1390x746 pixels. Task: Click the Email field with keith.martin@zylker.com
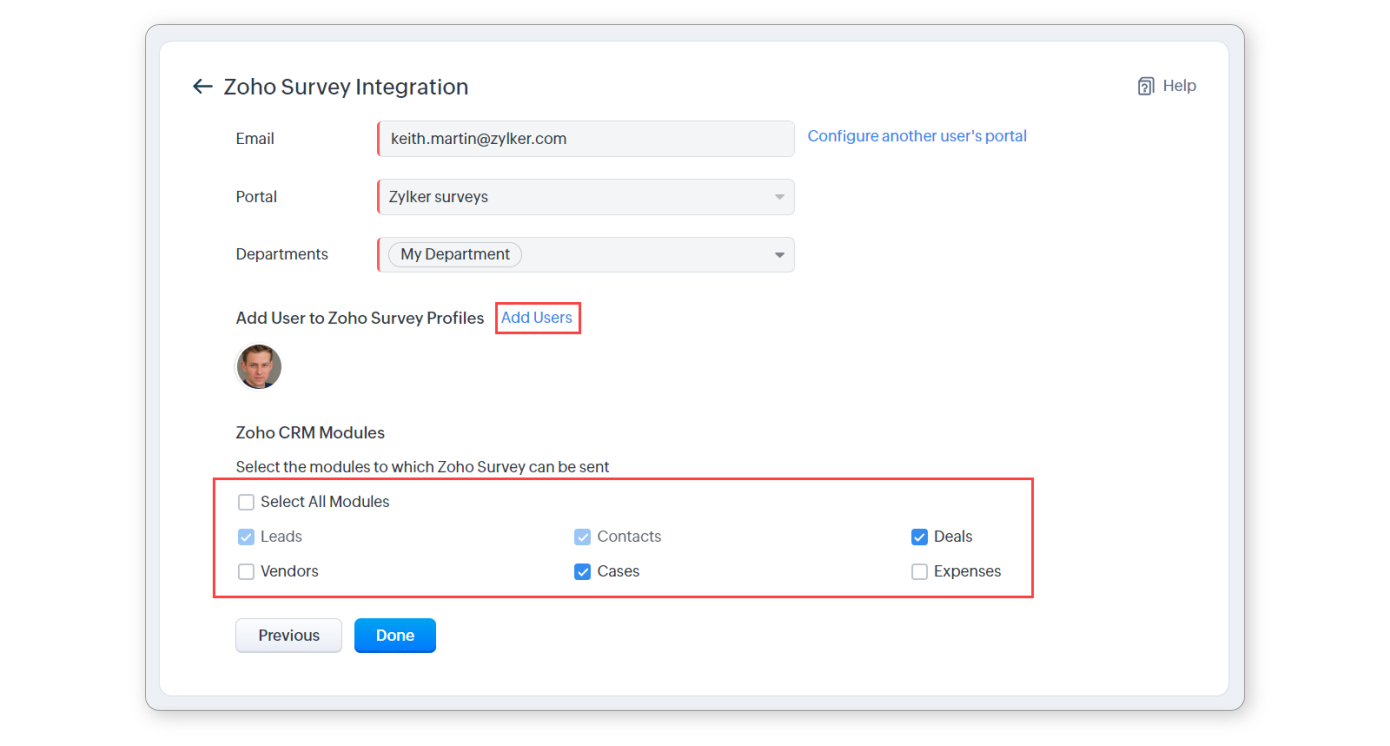[585, 139]
